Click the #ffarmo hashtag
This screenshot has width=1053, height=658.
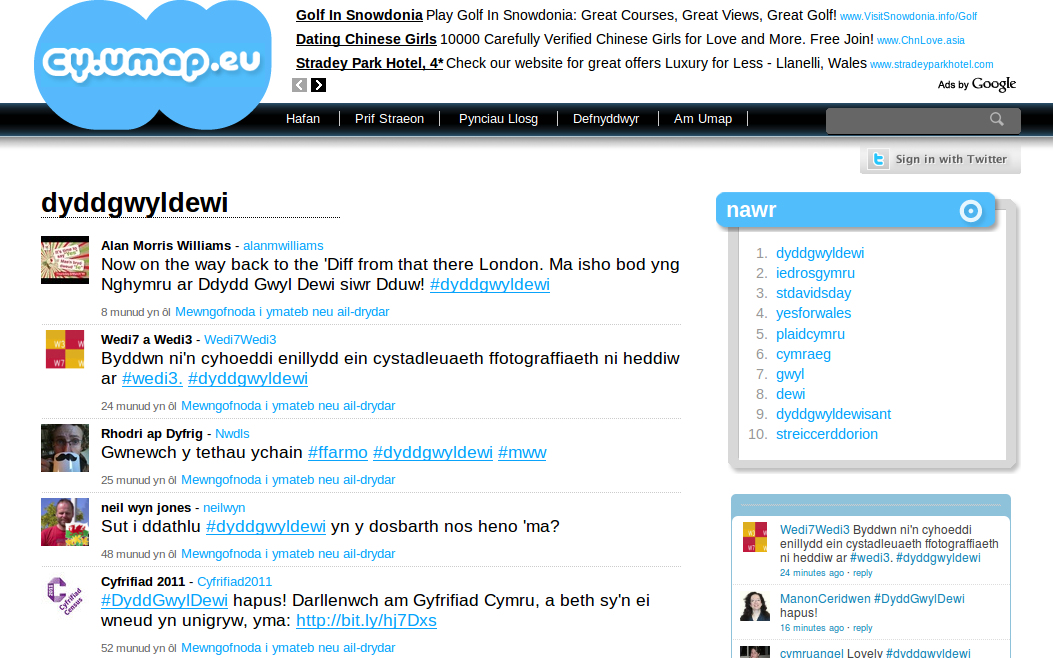coord(338,453)
